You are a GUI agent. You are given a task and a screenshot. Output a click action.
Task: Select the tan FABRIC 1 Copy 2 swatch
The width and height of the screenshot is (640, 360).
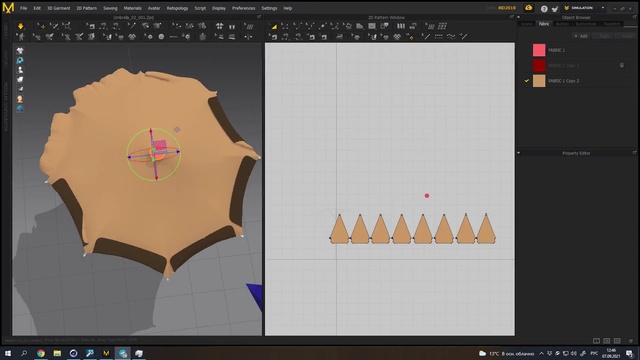[539, 81]
